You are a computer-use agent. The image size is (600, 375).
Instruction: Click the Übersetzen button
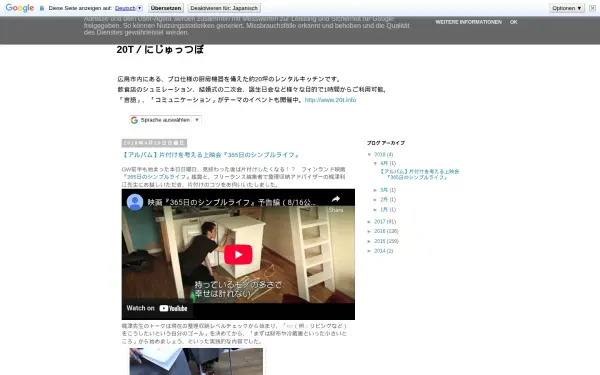166,8
